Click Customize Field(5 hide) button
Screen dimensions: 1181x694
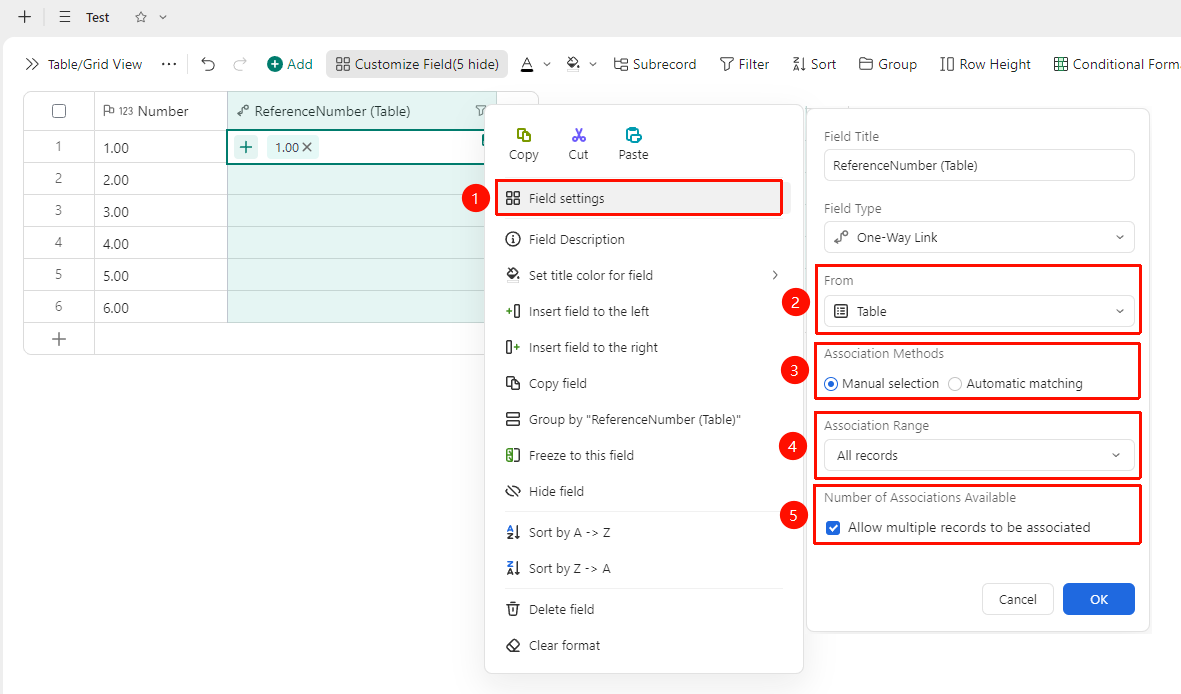click(x=417, y=64)
